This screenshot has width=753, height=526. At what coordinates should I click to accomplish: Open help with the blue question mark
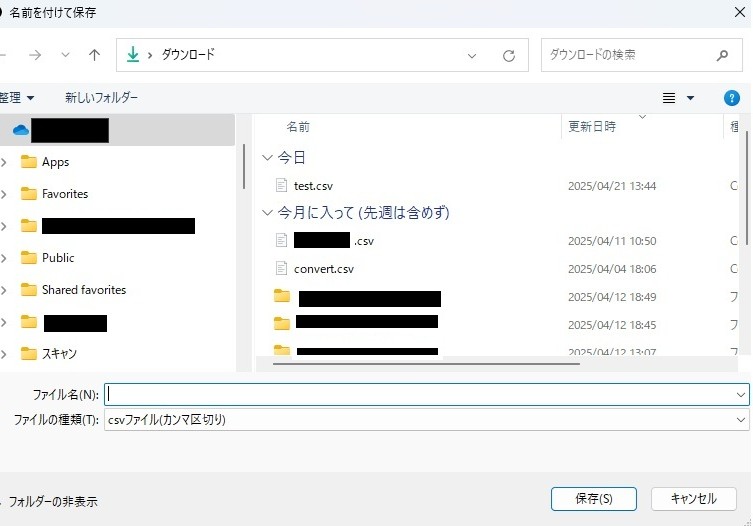(731, 98)
